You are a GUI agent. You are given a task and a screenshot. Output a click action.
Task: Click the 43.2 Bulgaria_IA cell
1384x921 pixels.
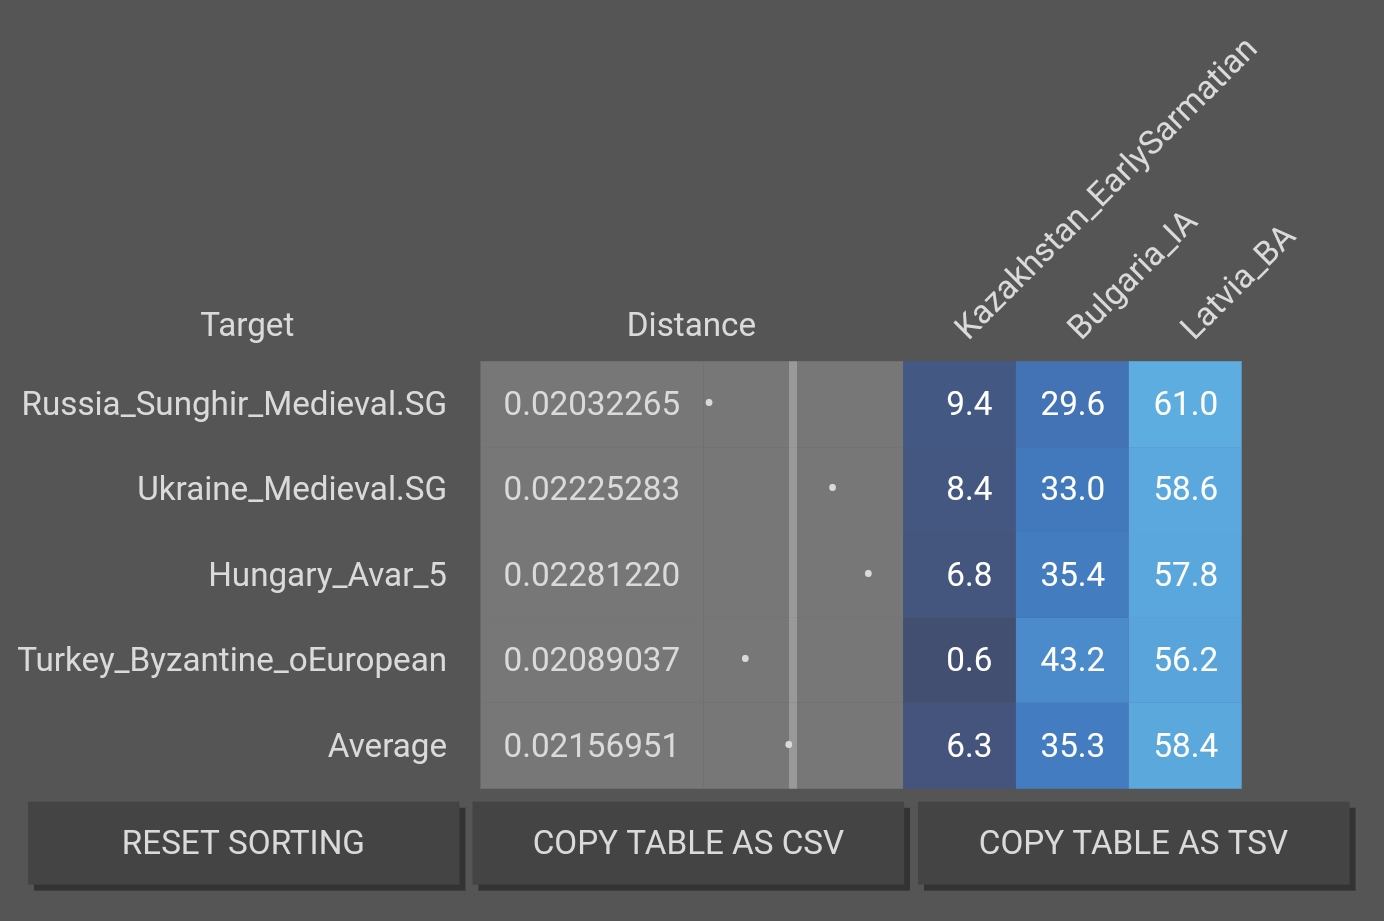pos(1072,660)
